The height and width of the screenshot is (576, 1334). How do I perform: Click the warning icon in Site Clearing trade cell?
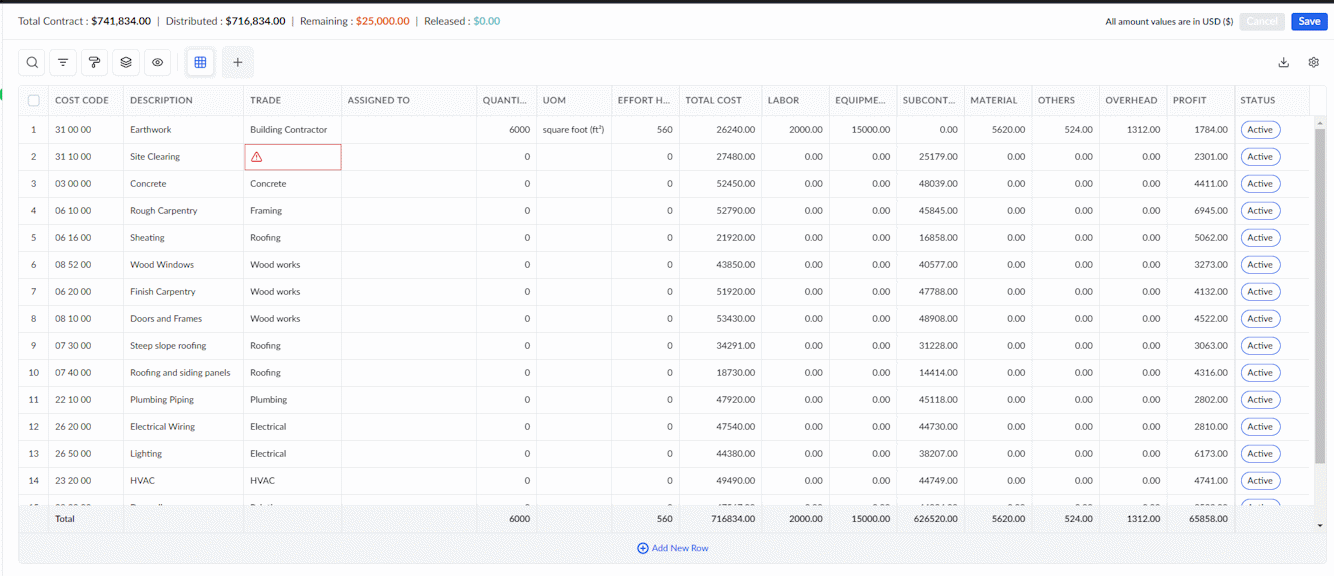[257, 157]
